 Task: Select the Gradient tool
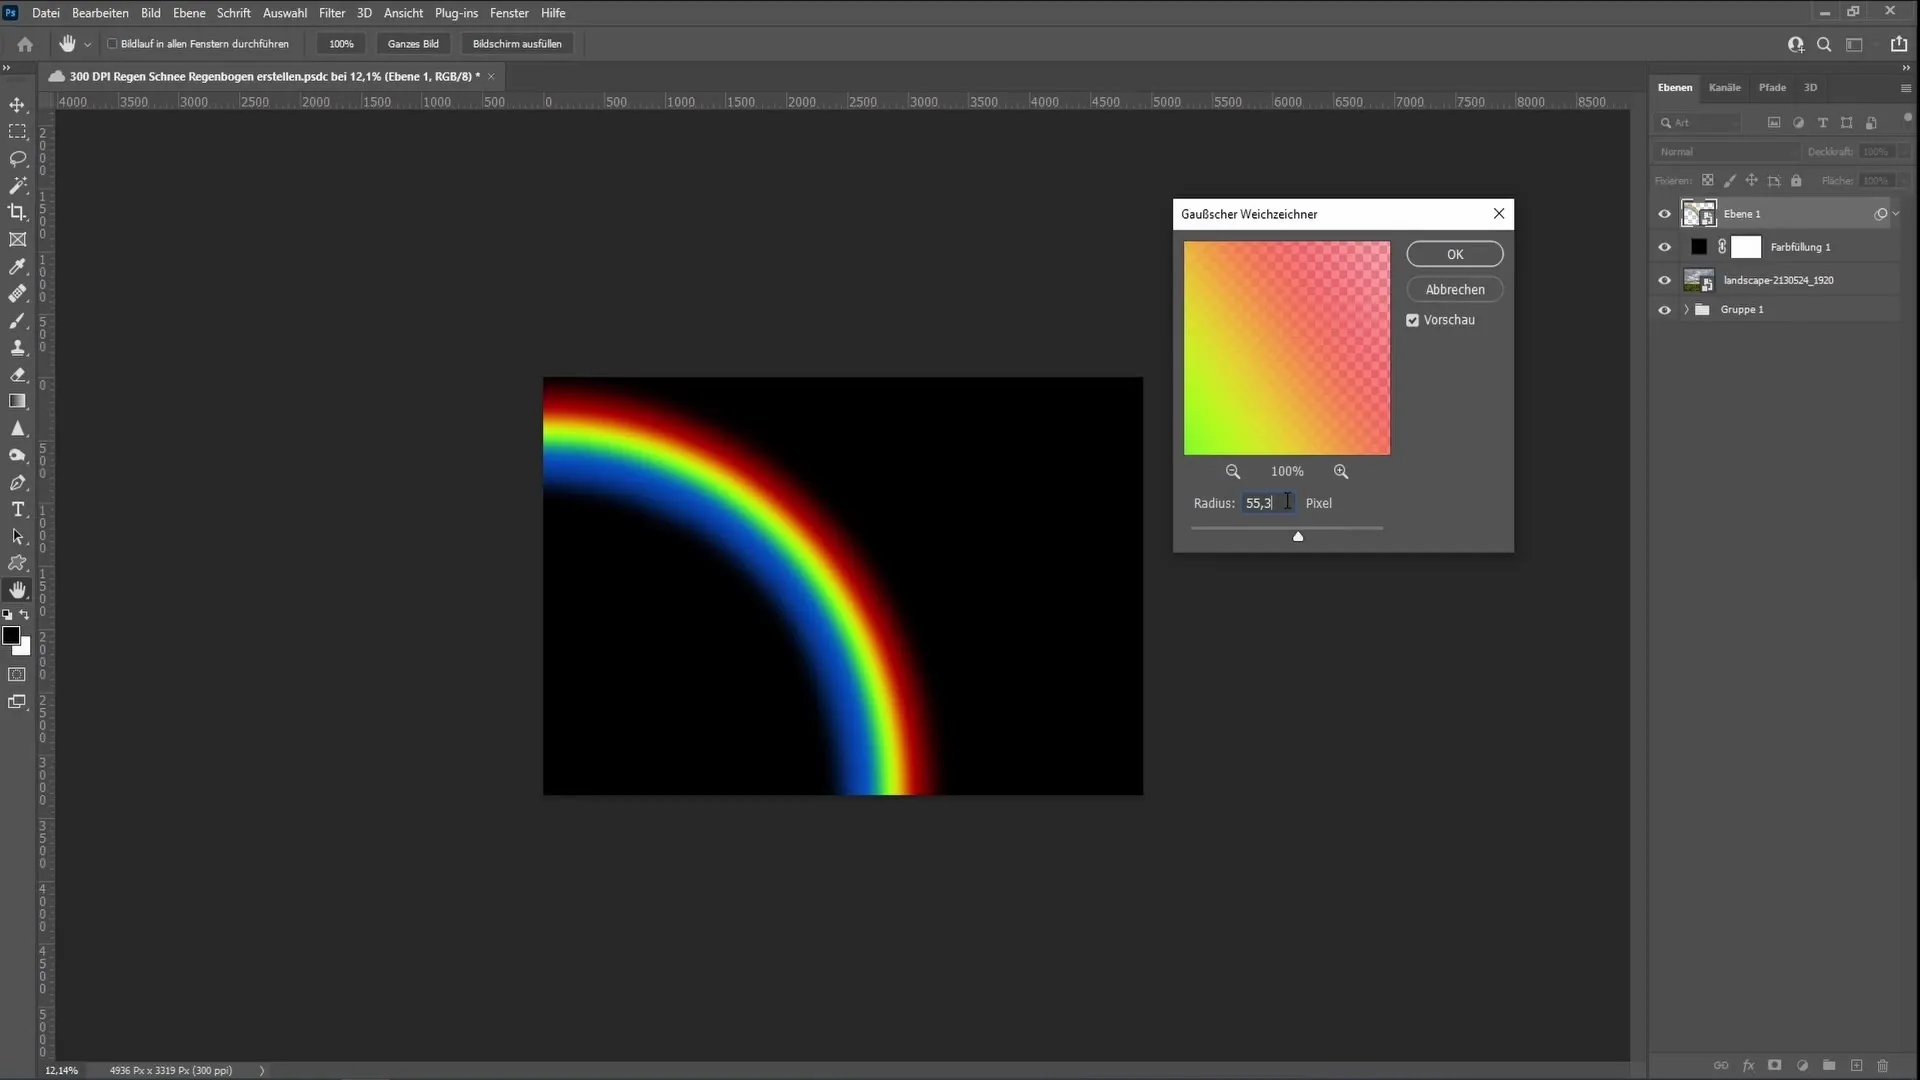click(17, 401)
